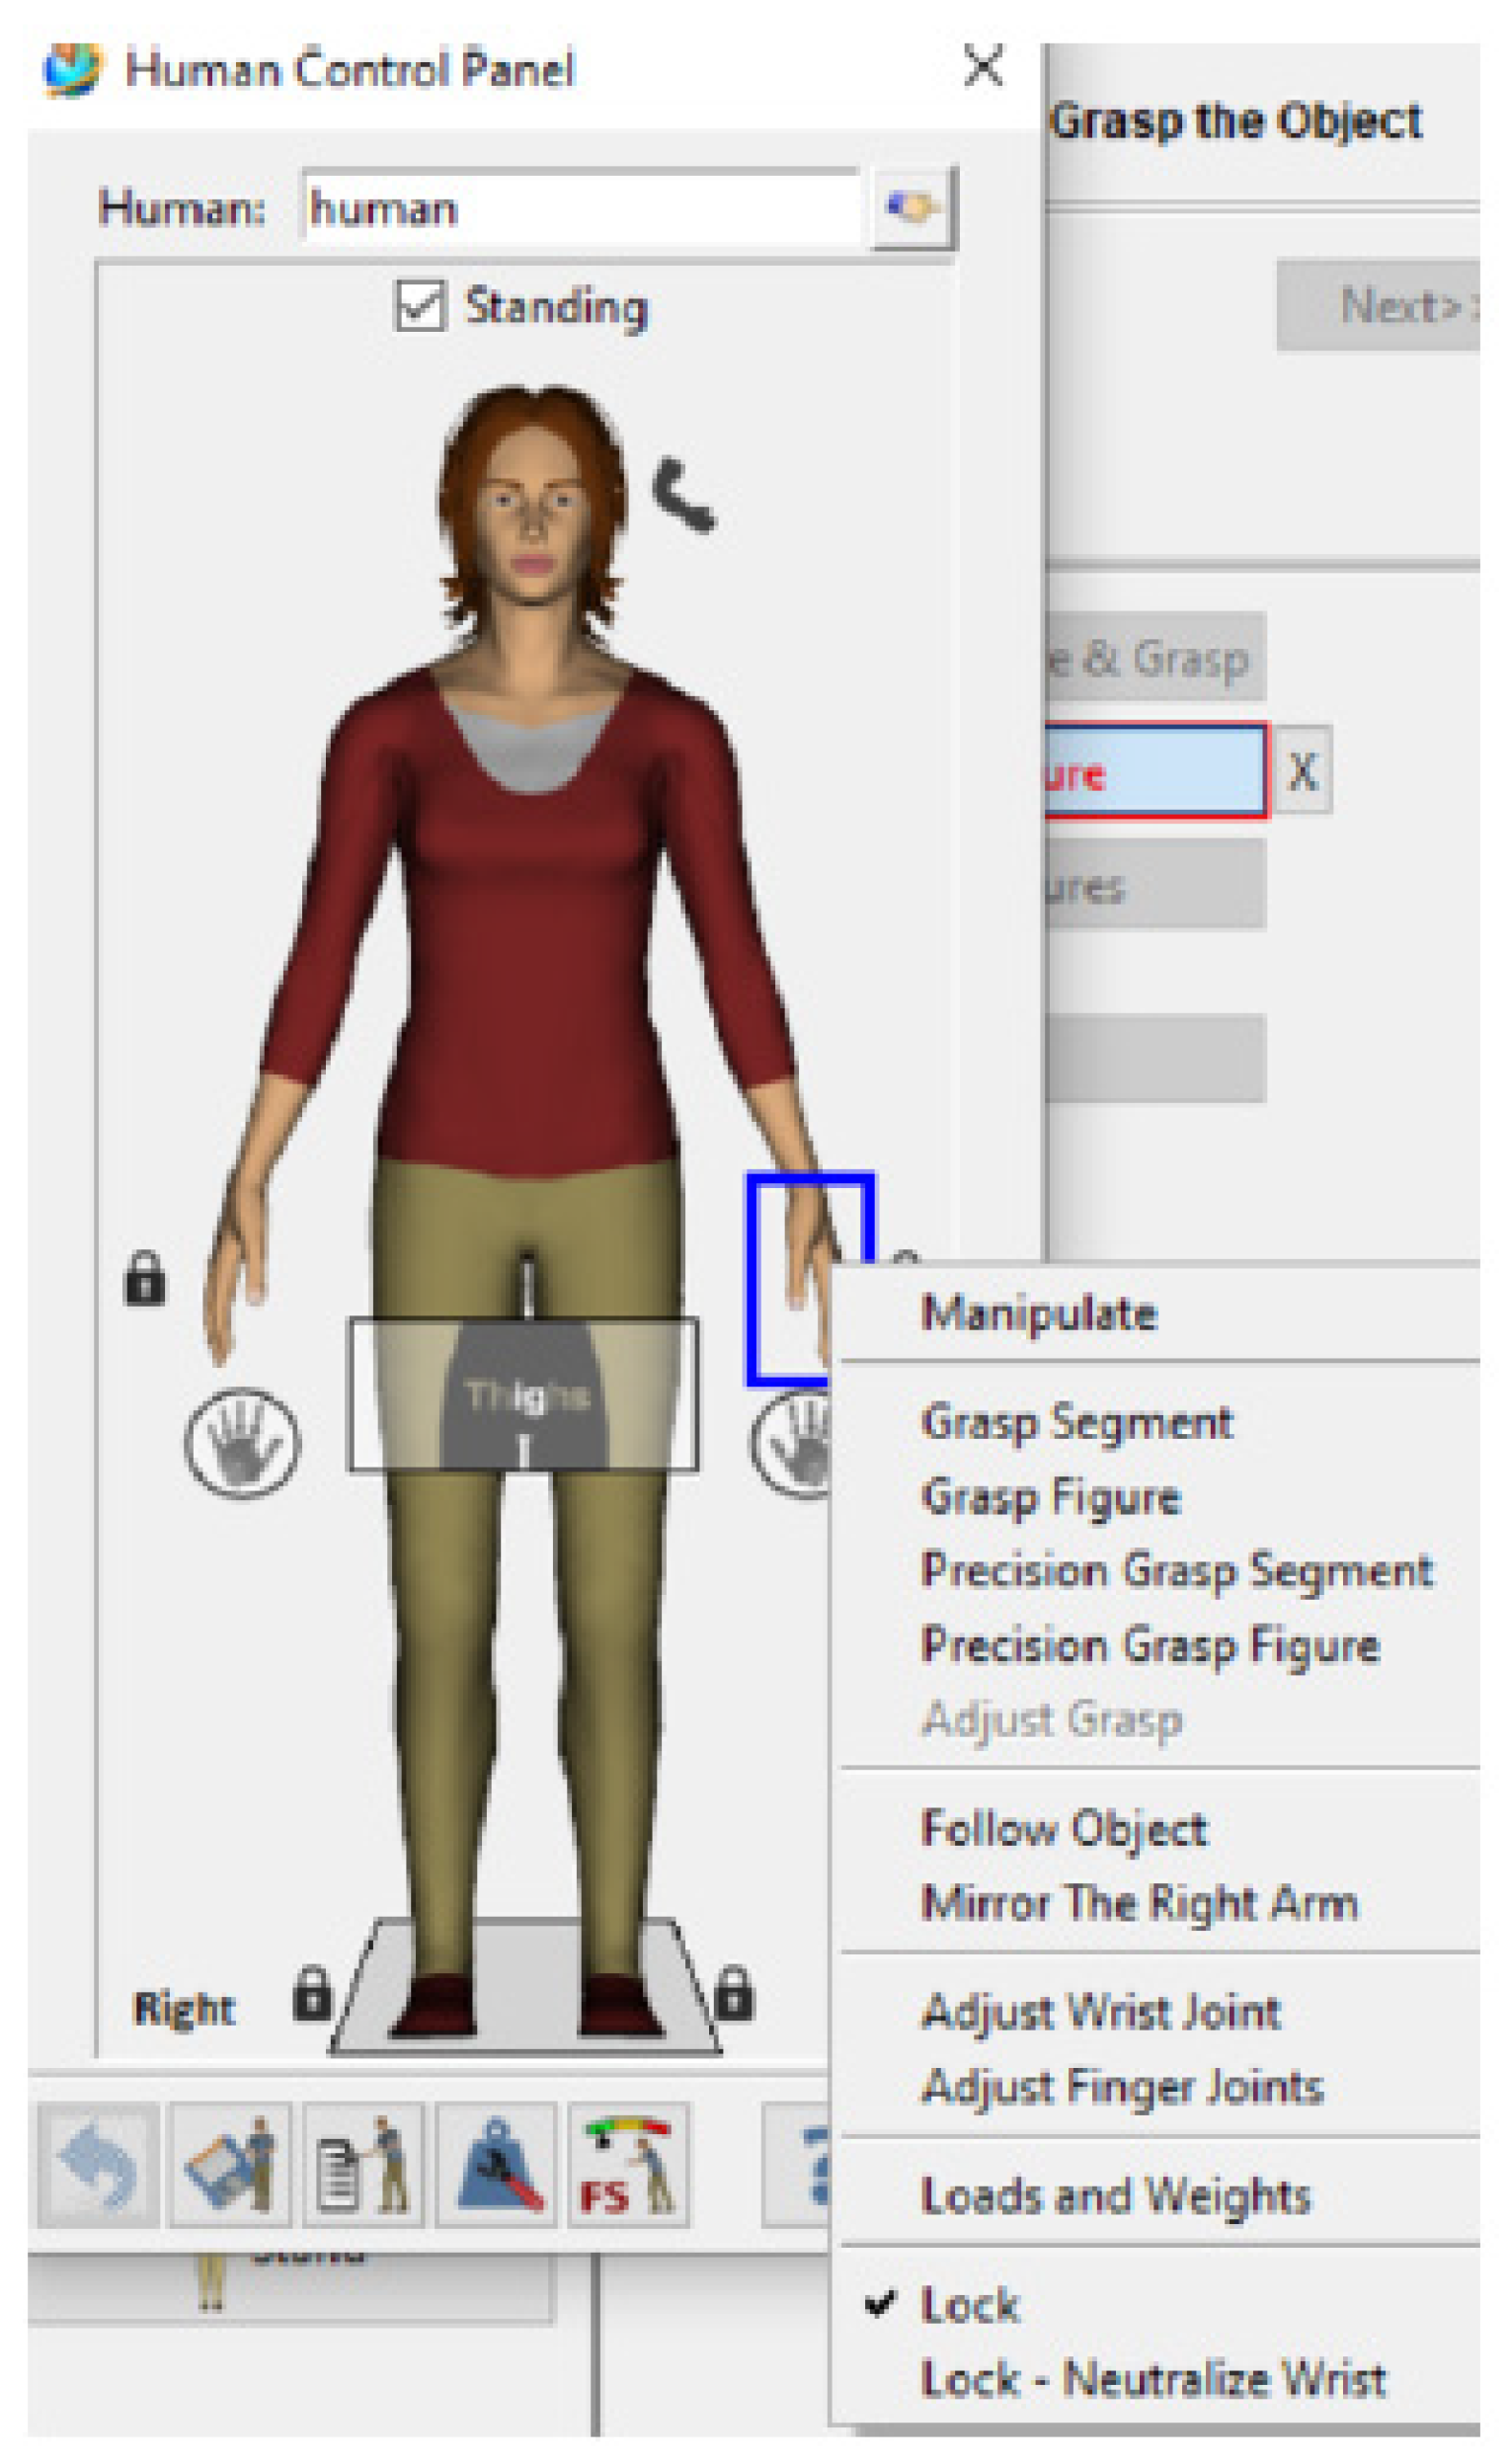Uncheck the Standing checkbox

click(420, 305)
